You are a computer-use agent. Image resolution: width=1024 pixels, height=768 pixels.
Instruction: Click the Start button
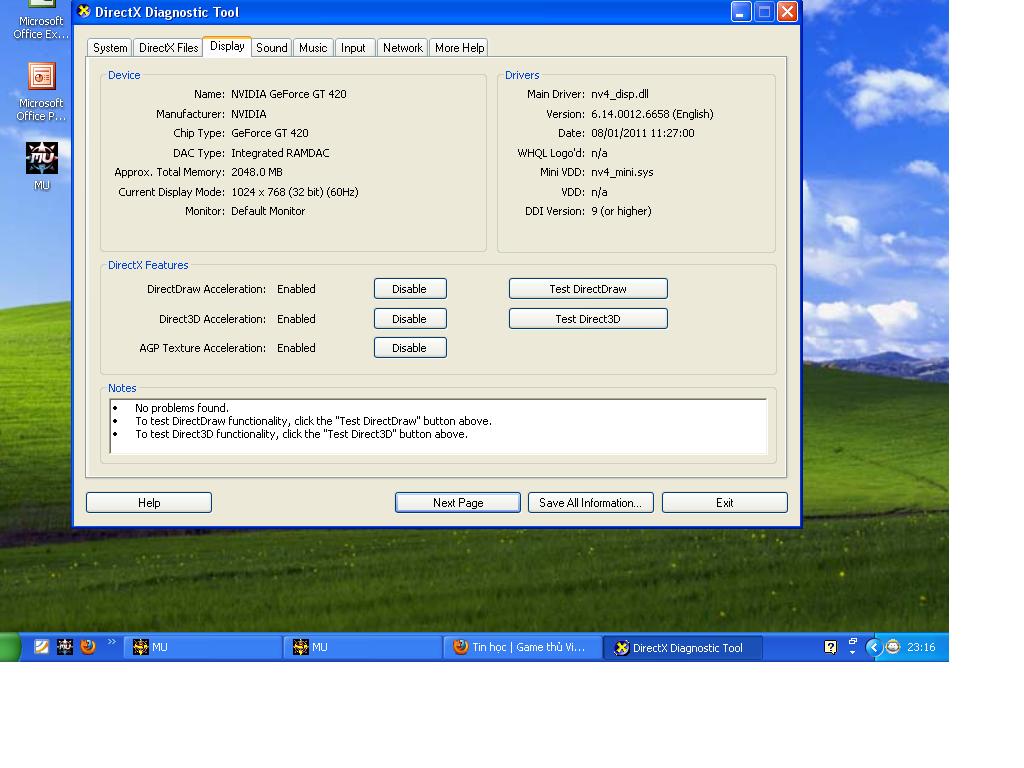click(x=10, y=647)
